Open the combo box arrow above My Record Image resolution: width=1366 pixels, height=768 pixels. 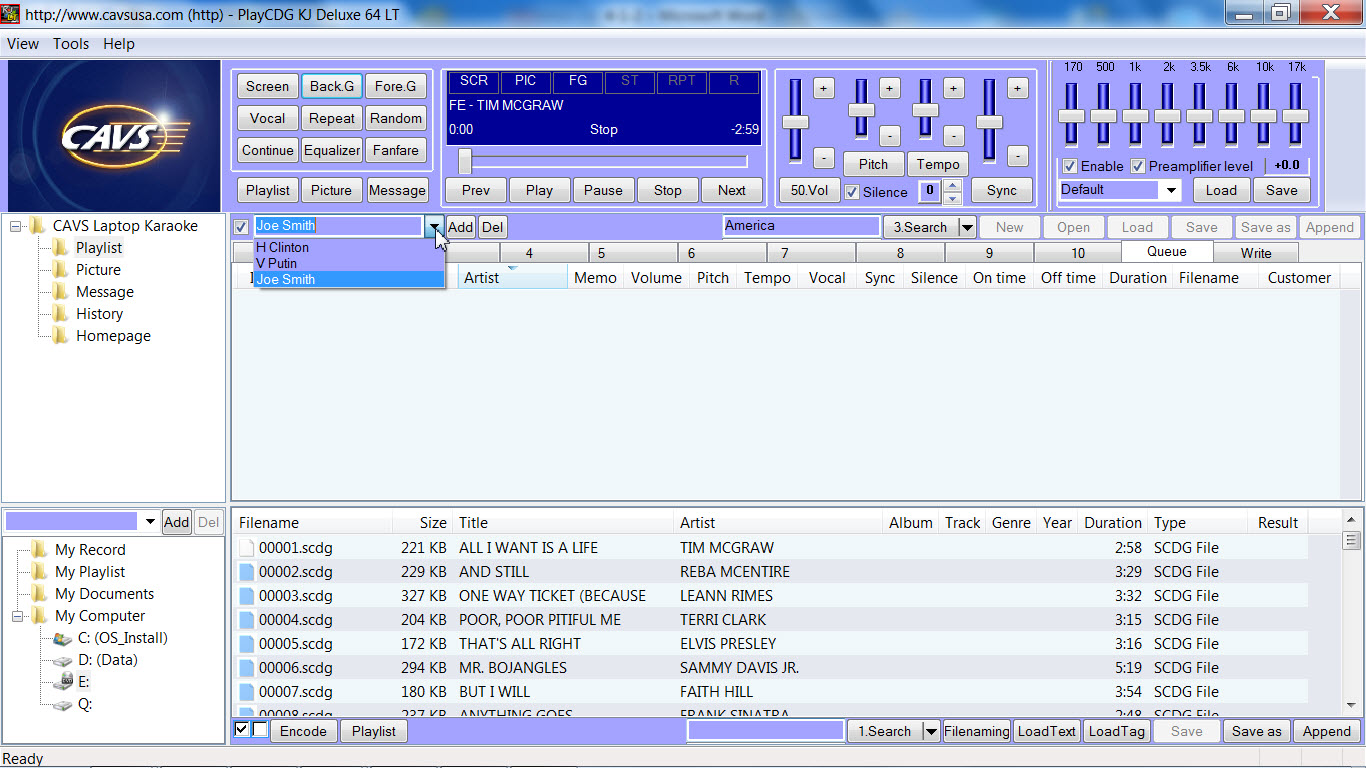click(x=150, y=522)
